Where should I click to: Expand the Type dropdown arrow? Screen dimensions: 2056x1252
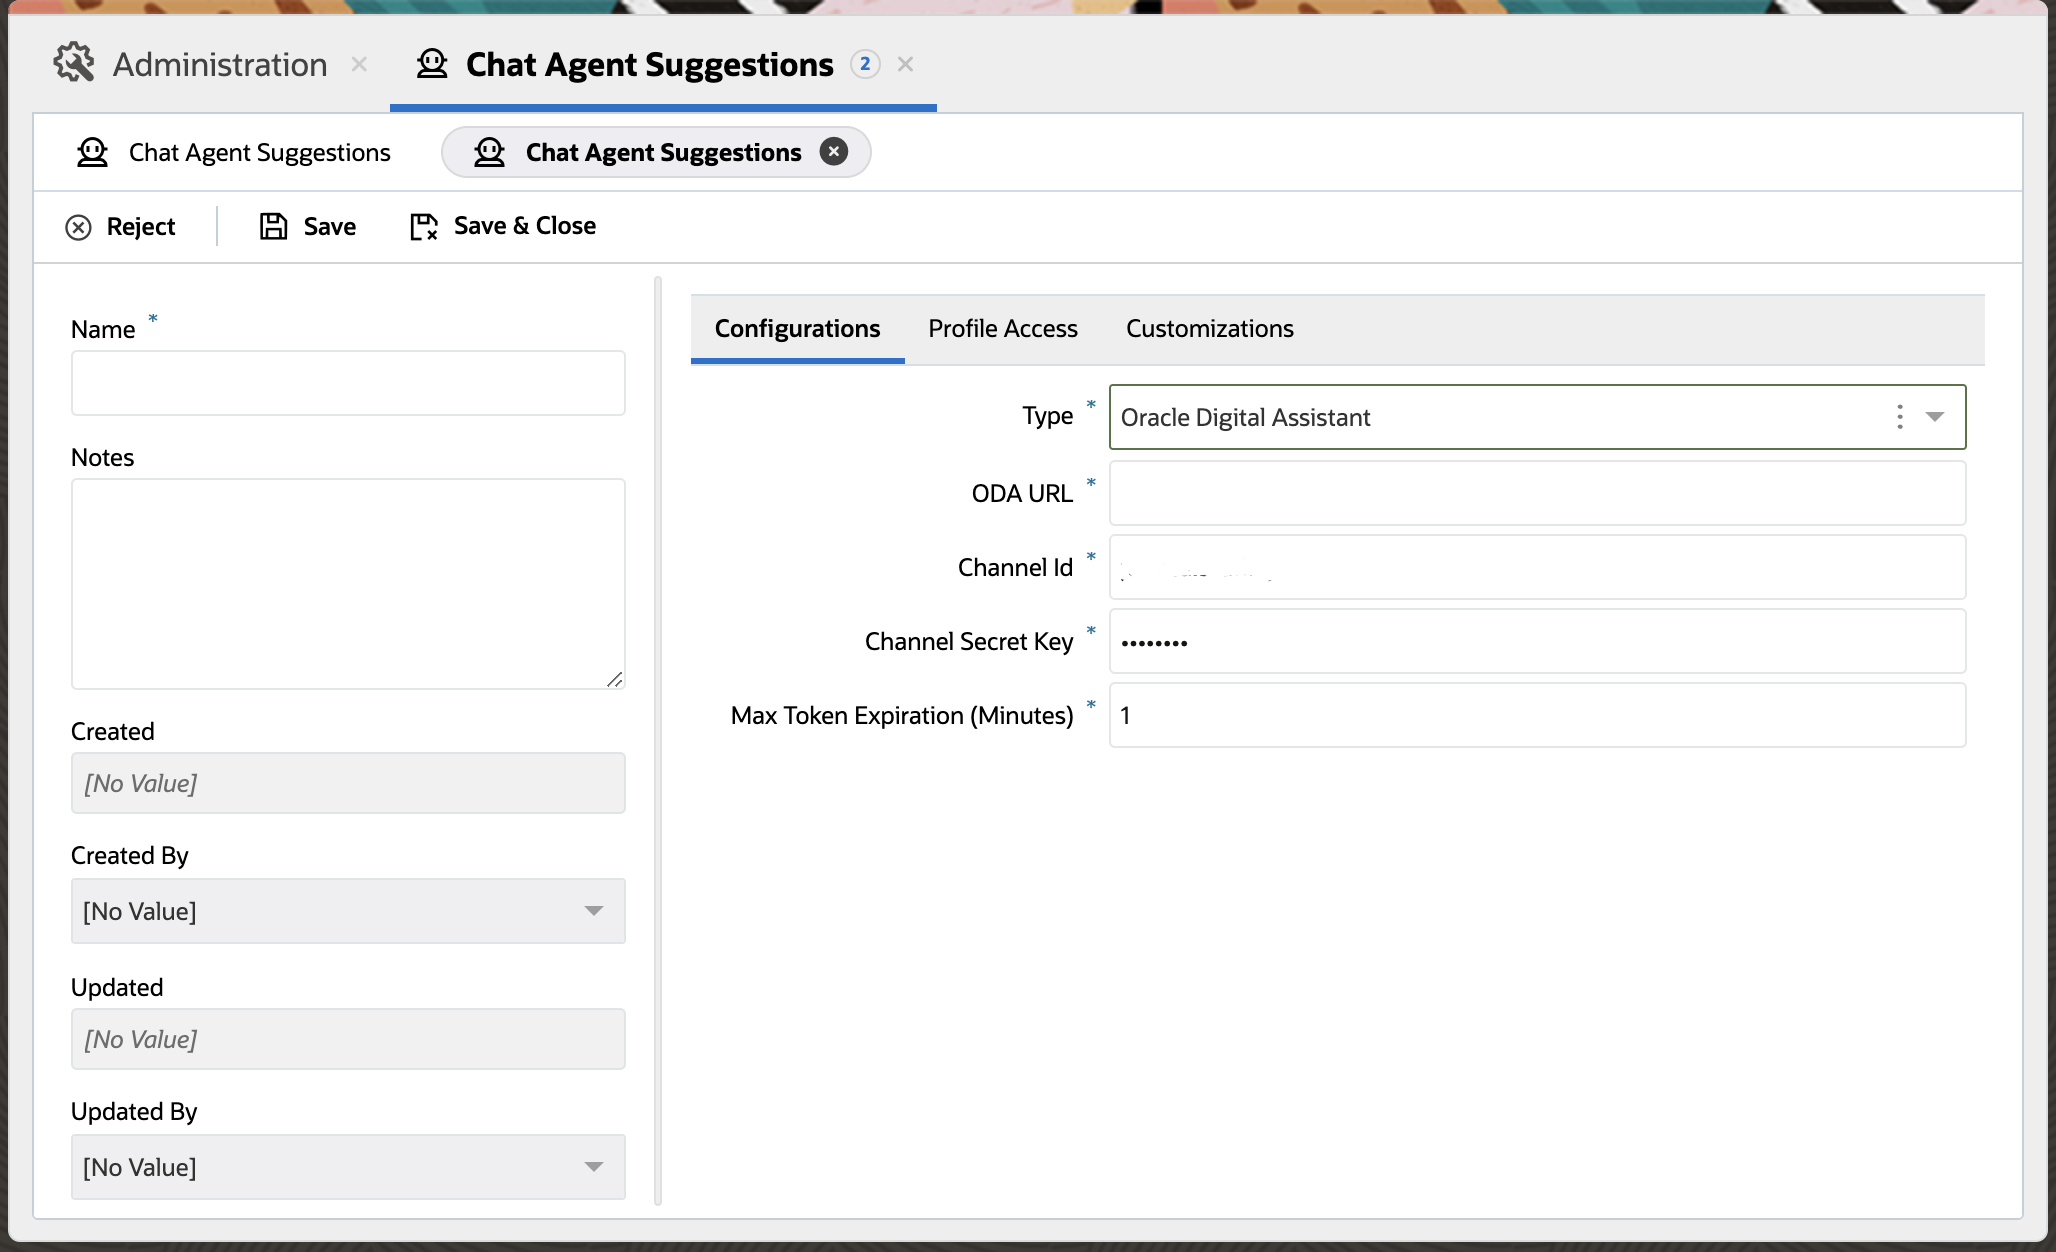[1935, 417]
